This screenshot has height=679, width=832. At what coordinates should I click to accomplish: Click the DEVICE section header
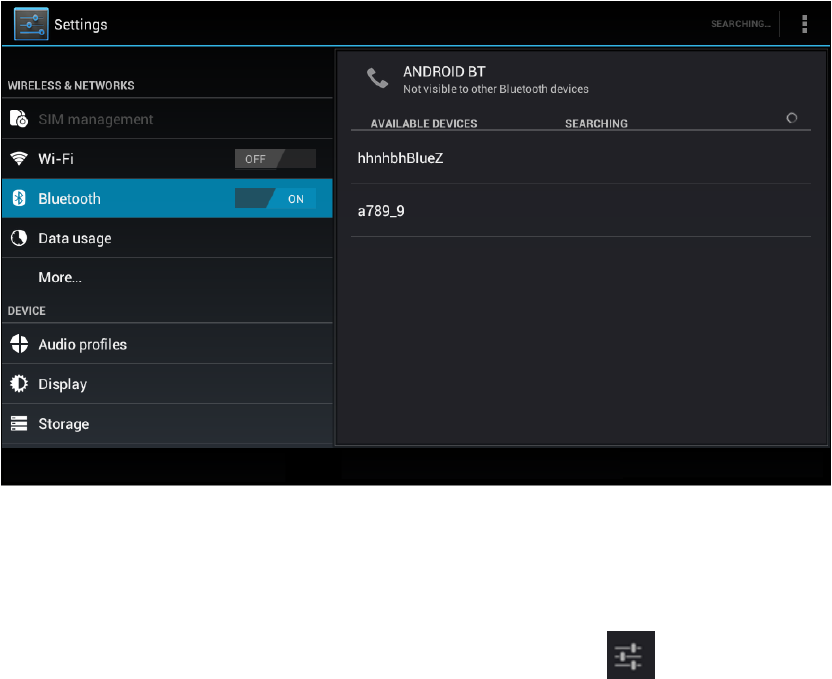[27, 311]
